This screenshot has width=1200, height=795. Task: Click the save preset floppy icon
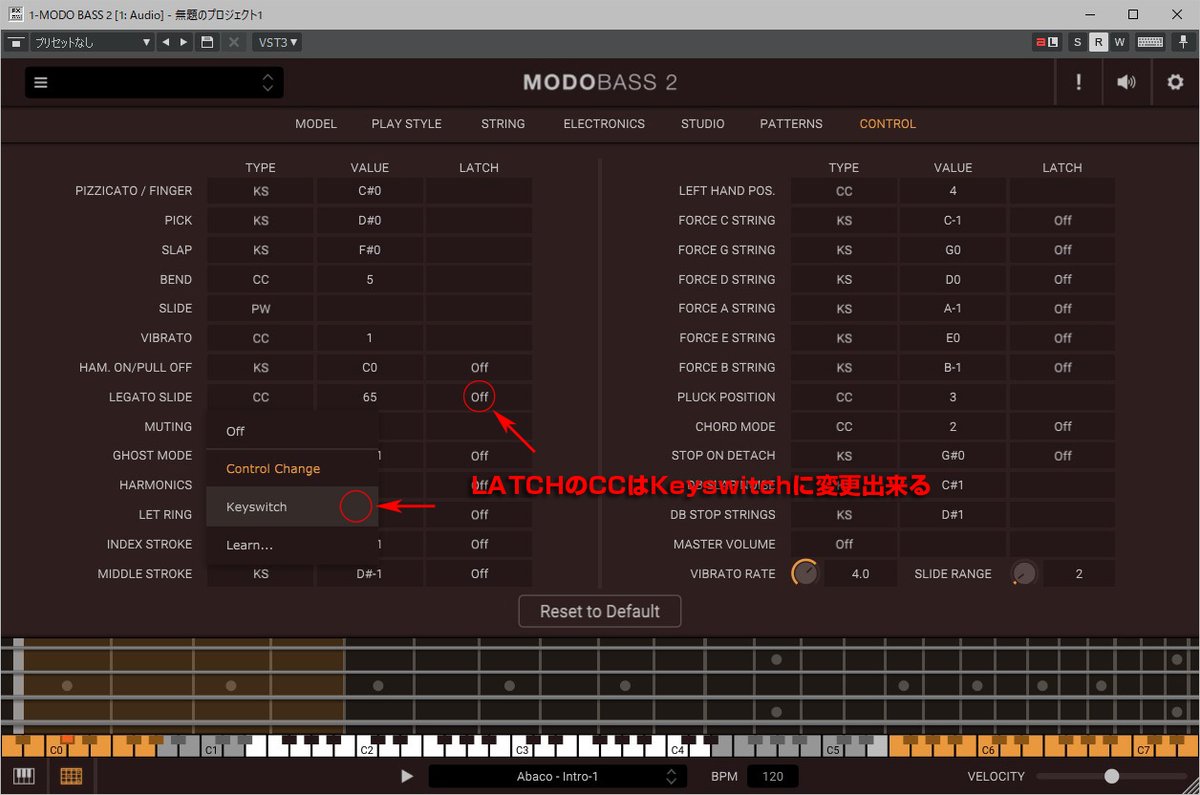[207, 42]
